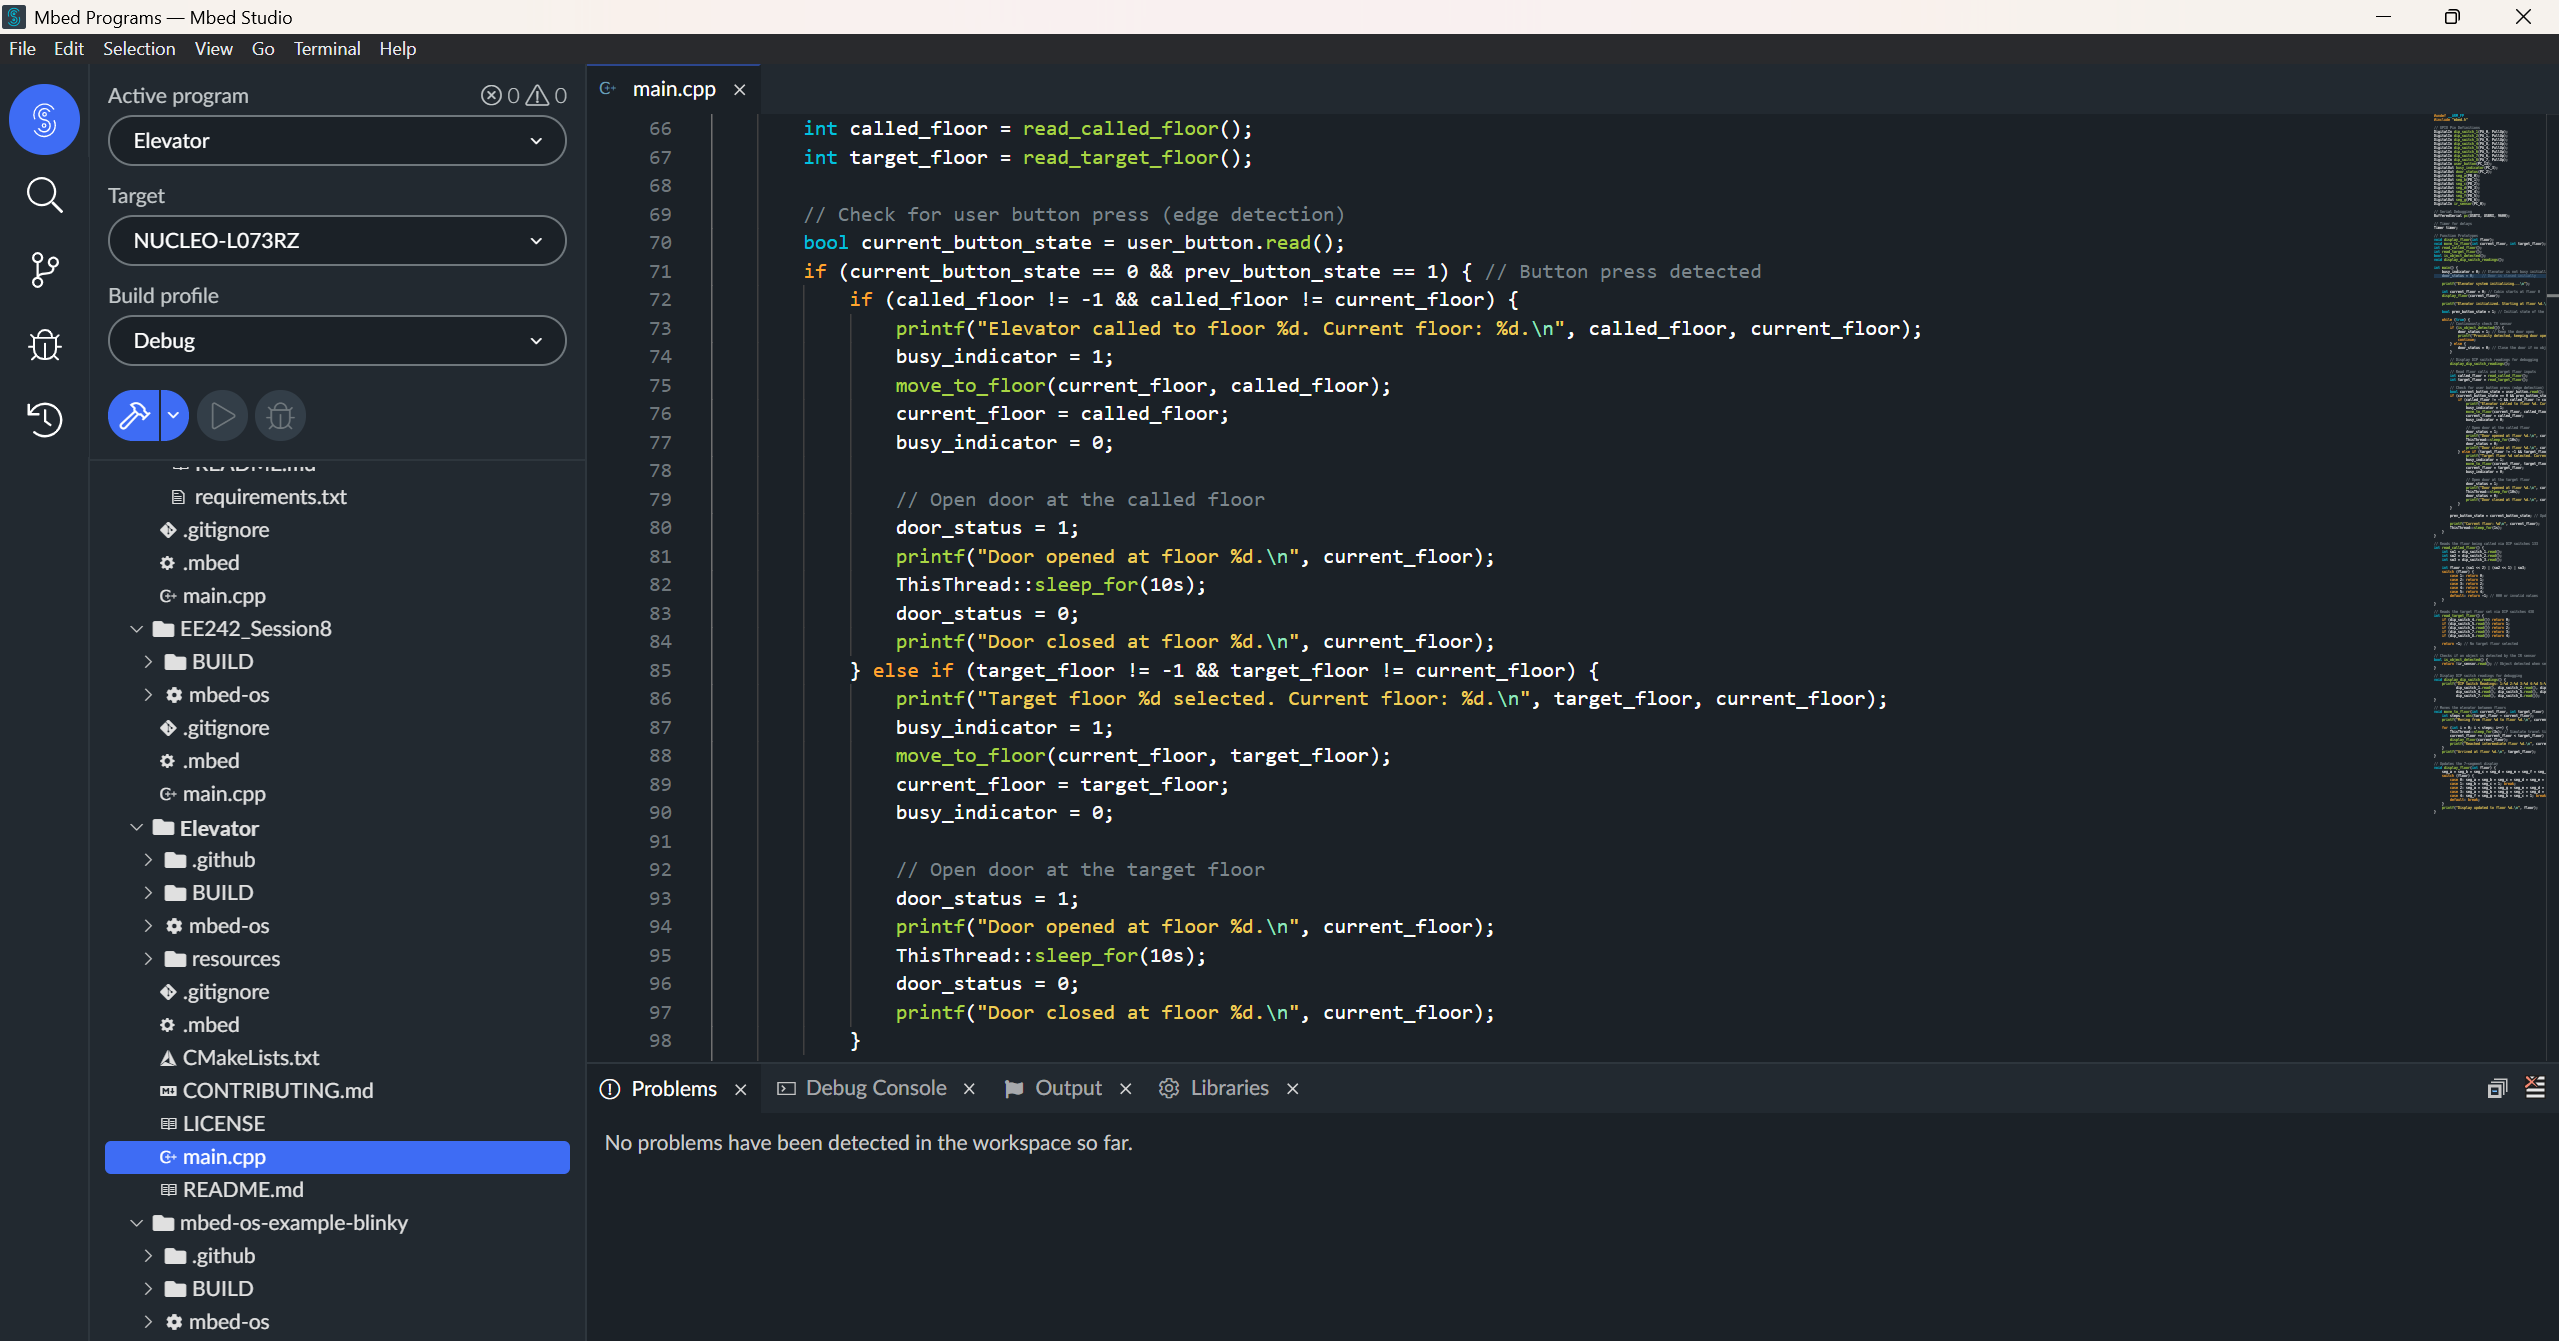Open the Source Control branch icon
Viewport: 2559px width, 1341px height.
click(x=44, y=269)
